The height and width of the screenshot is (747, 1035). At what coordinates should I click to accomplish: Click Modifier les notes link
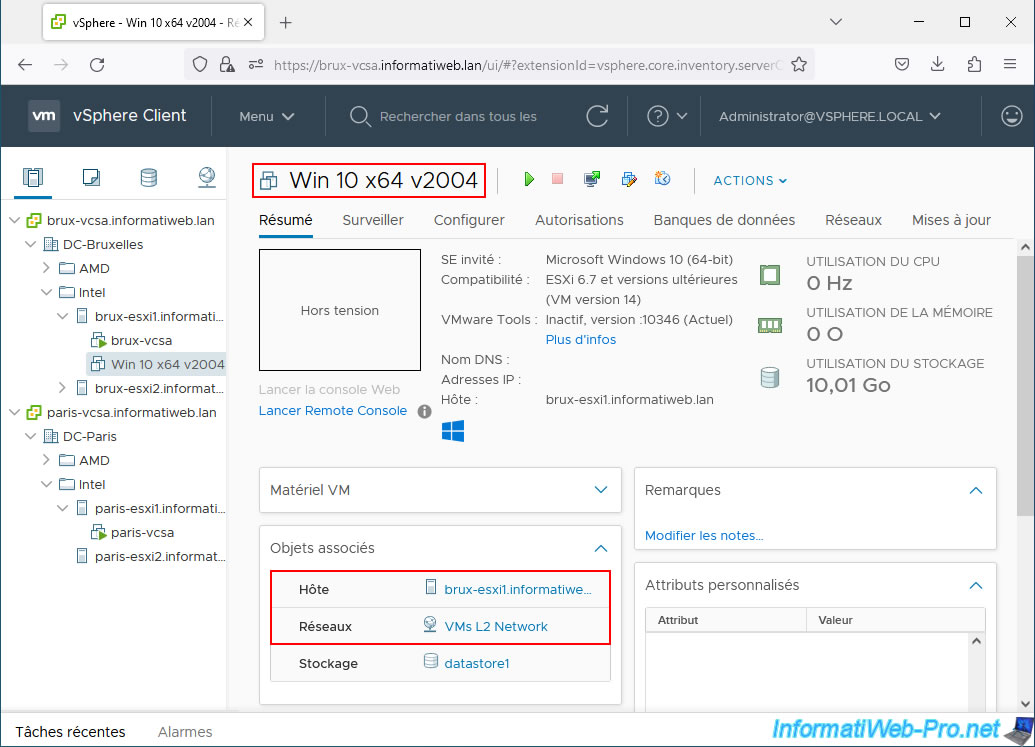pyautogui.click(x=704, y=536)
